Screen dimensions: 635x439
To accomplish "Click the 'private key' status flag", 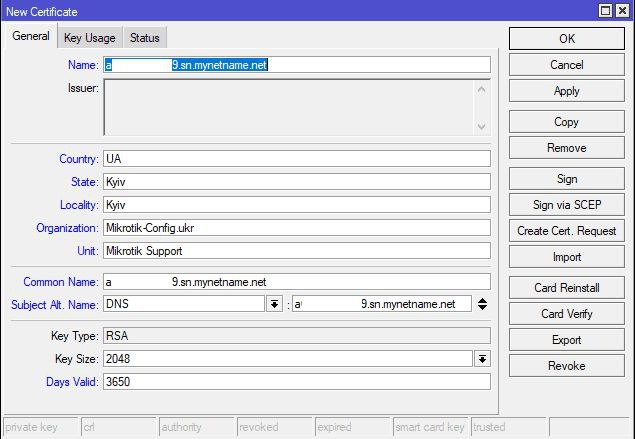I will (40, 427).
